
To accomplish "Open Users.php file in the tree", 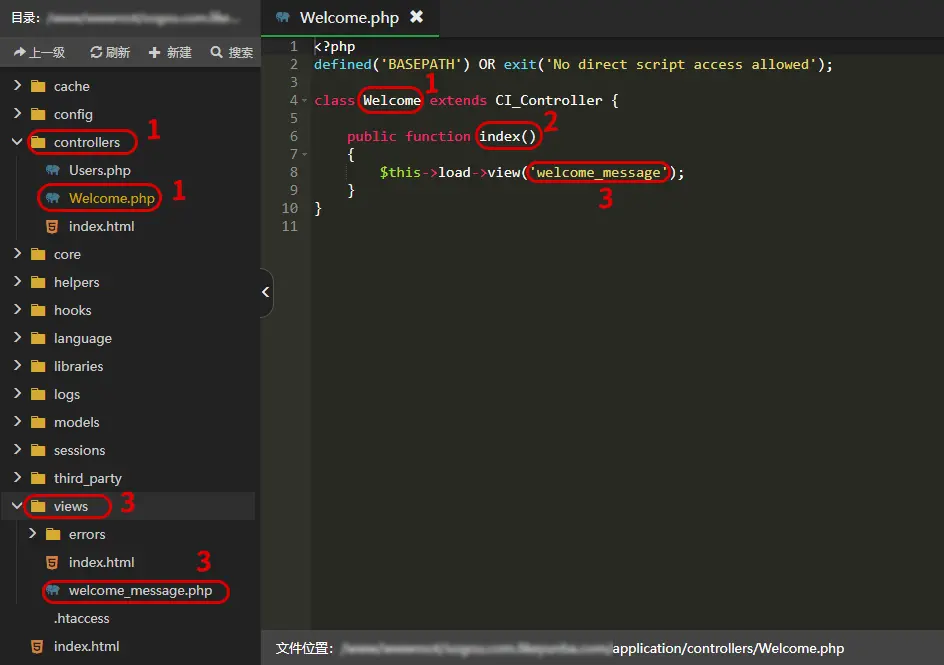I will [99, 170].
